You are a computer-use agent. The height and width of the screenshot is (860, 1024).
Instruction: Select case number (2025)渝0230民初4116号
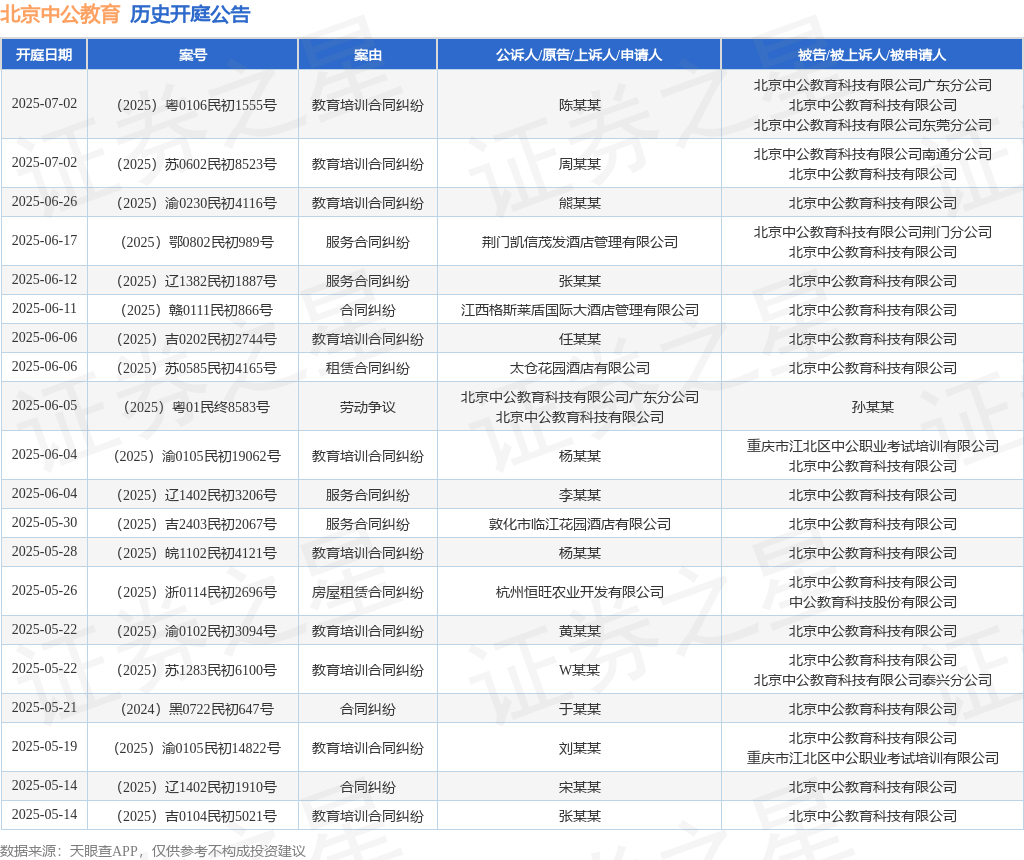pos(197,203)
